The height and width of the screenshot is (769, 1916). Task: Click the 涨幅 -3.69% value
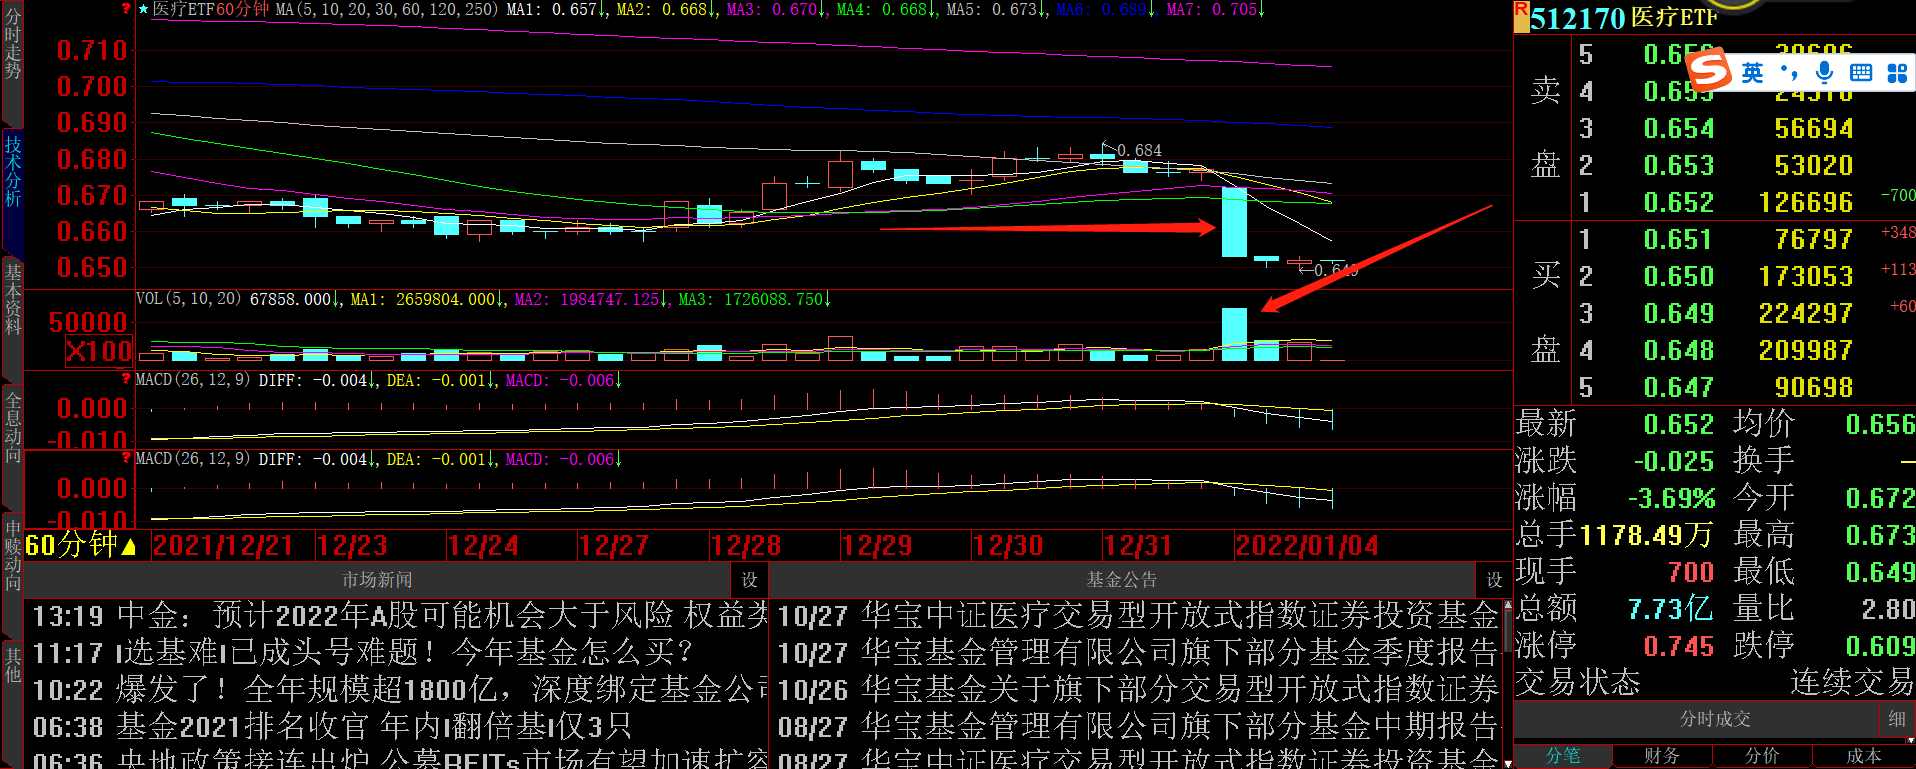click(1672, 498)
